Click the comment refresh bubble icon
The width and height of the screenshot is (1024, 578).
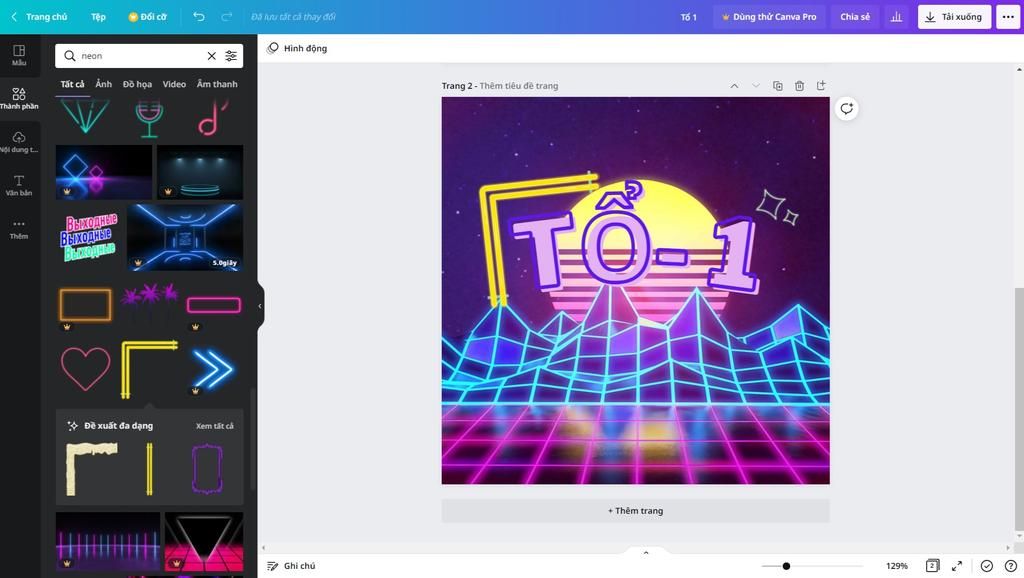[x=846, y=108]
